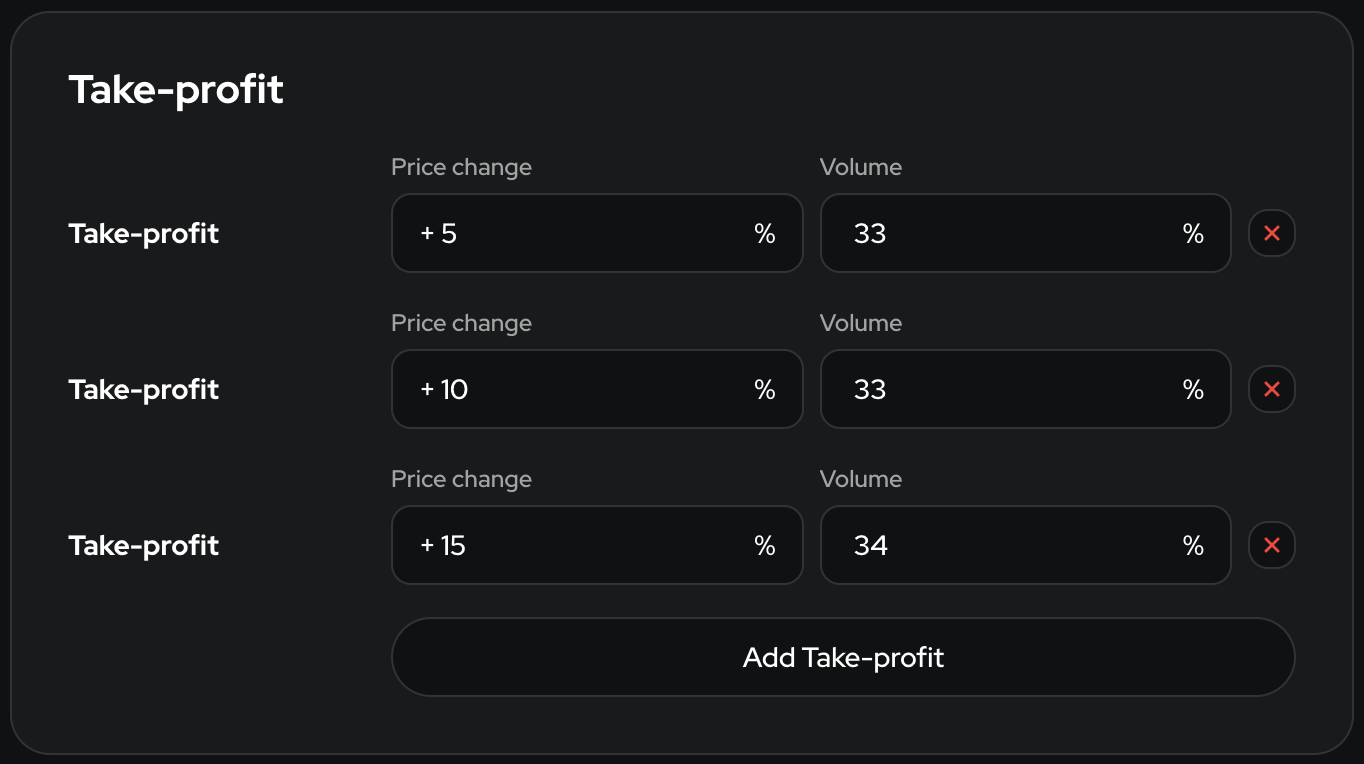Image resolution: width=1364 pixels, height=764 pixels.
Task: Click the Volume label above the 34 field
Action: click(x=860, y=479)
